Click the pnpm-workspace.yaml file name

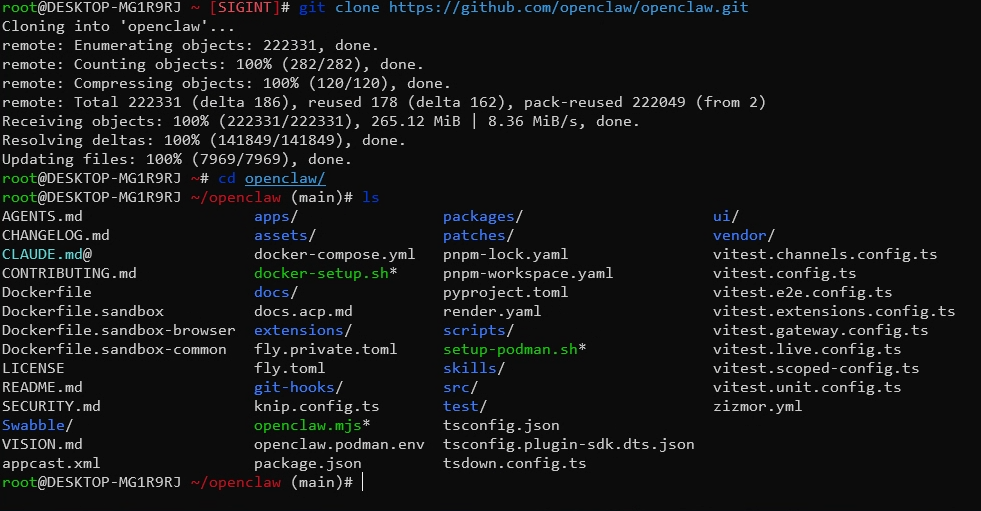coord(527,273)
